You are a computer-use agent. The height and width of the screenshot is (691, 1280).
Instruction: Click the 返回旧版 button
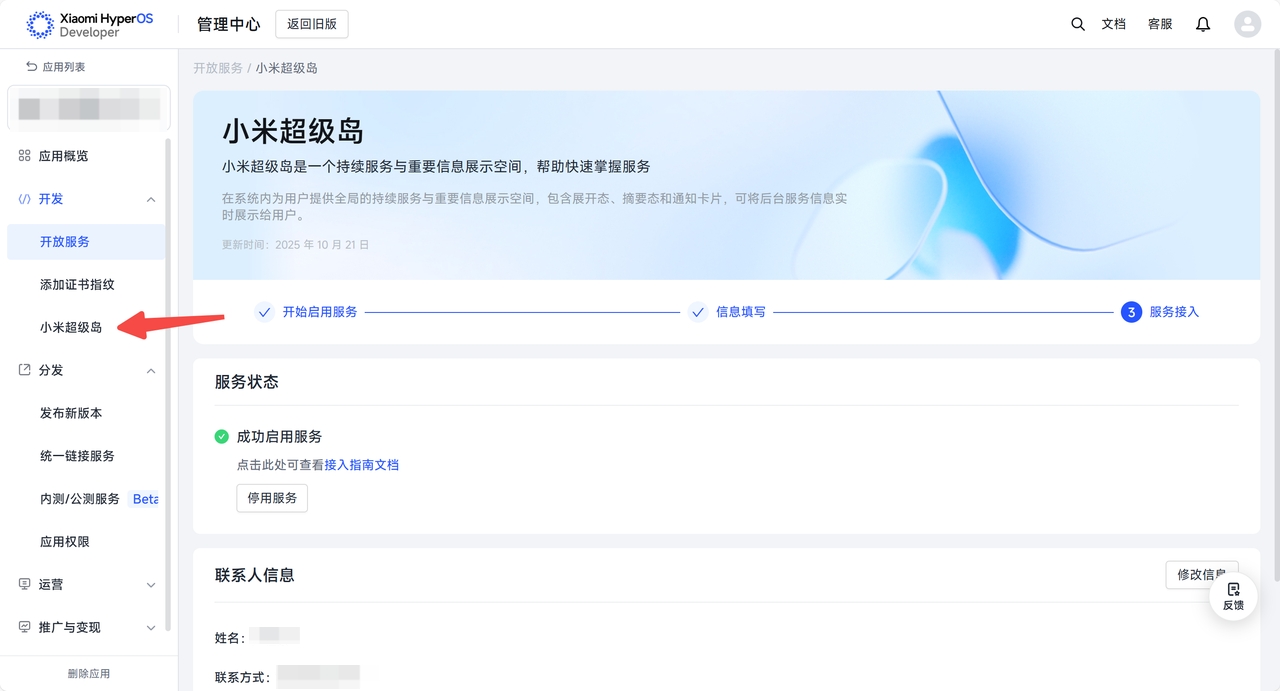click(311, 24)
